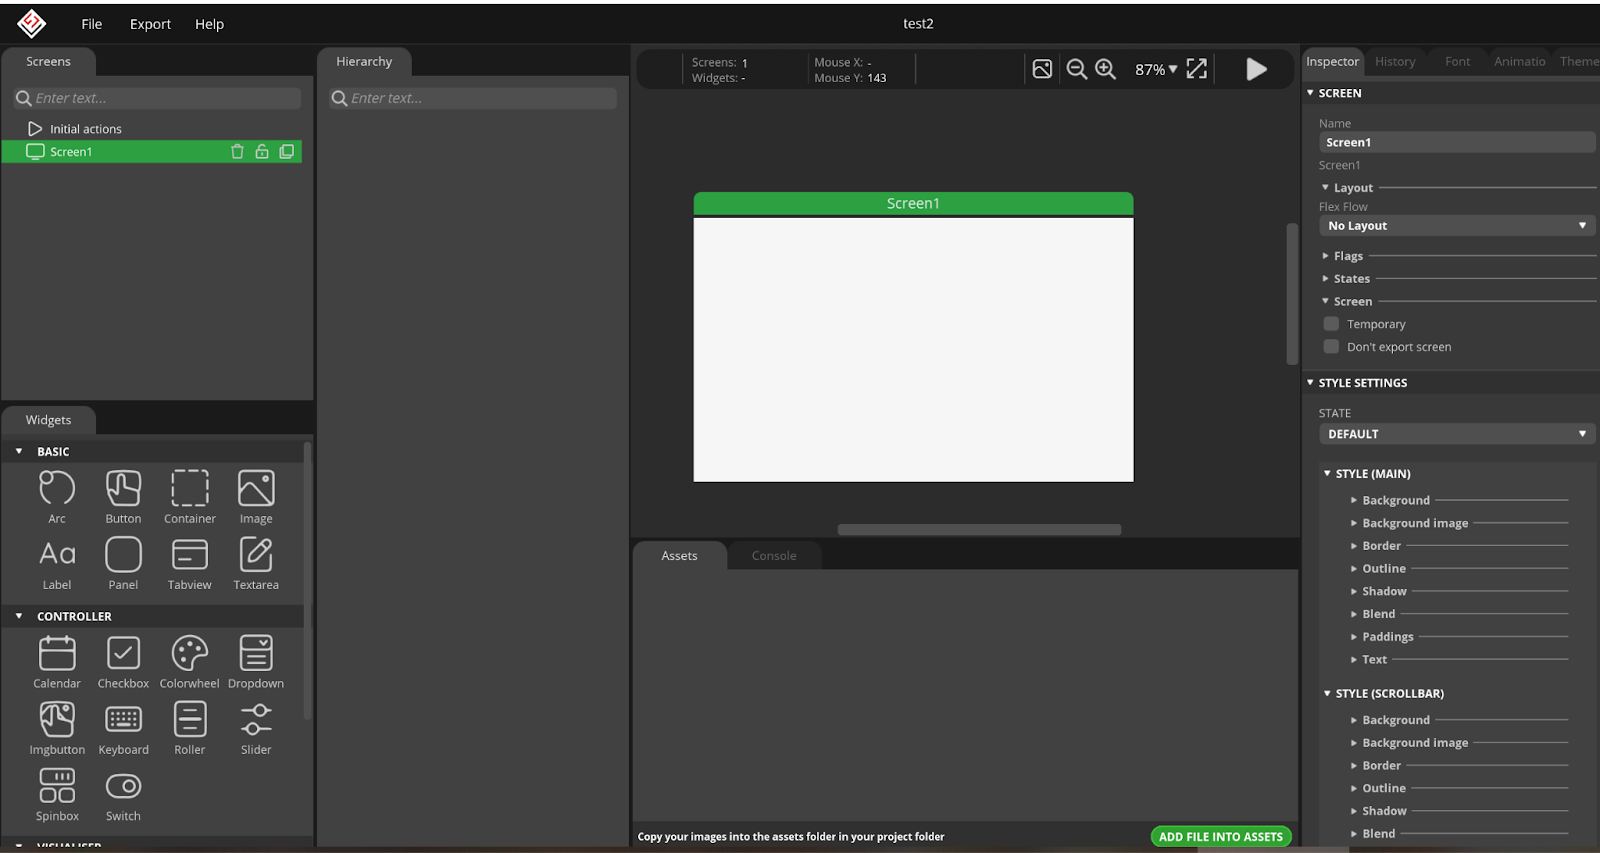Screen dimensions: 1600x853
Task: Select the Switch widget
Action: coord(123,795)
